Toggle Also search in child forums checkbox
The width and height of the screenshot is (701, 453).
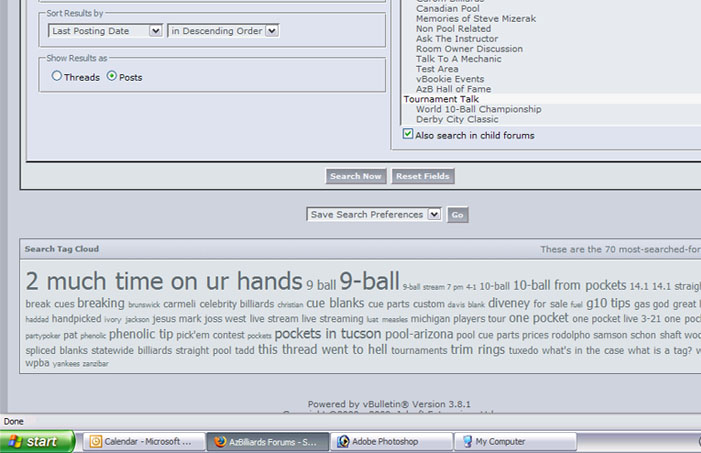pyautogui.click(x=408, y=134)
